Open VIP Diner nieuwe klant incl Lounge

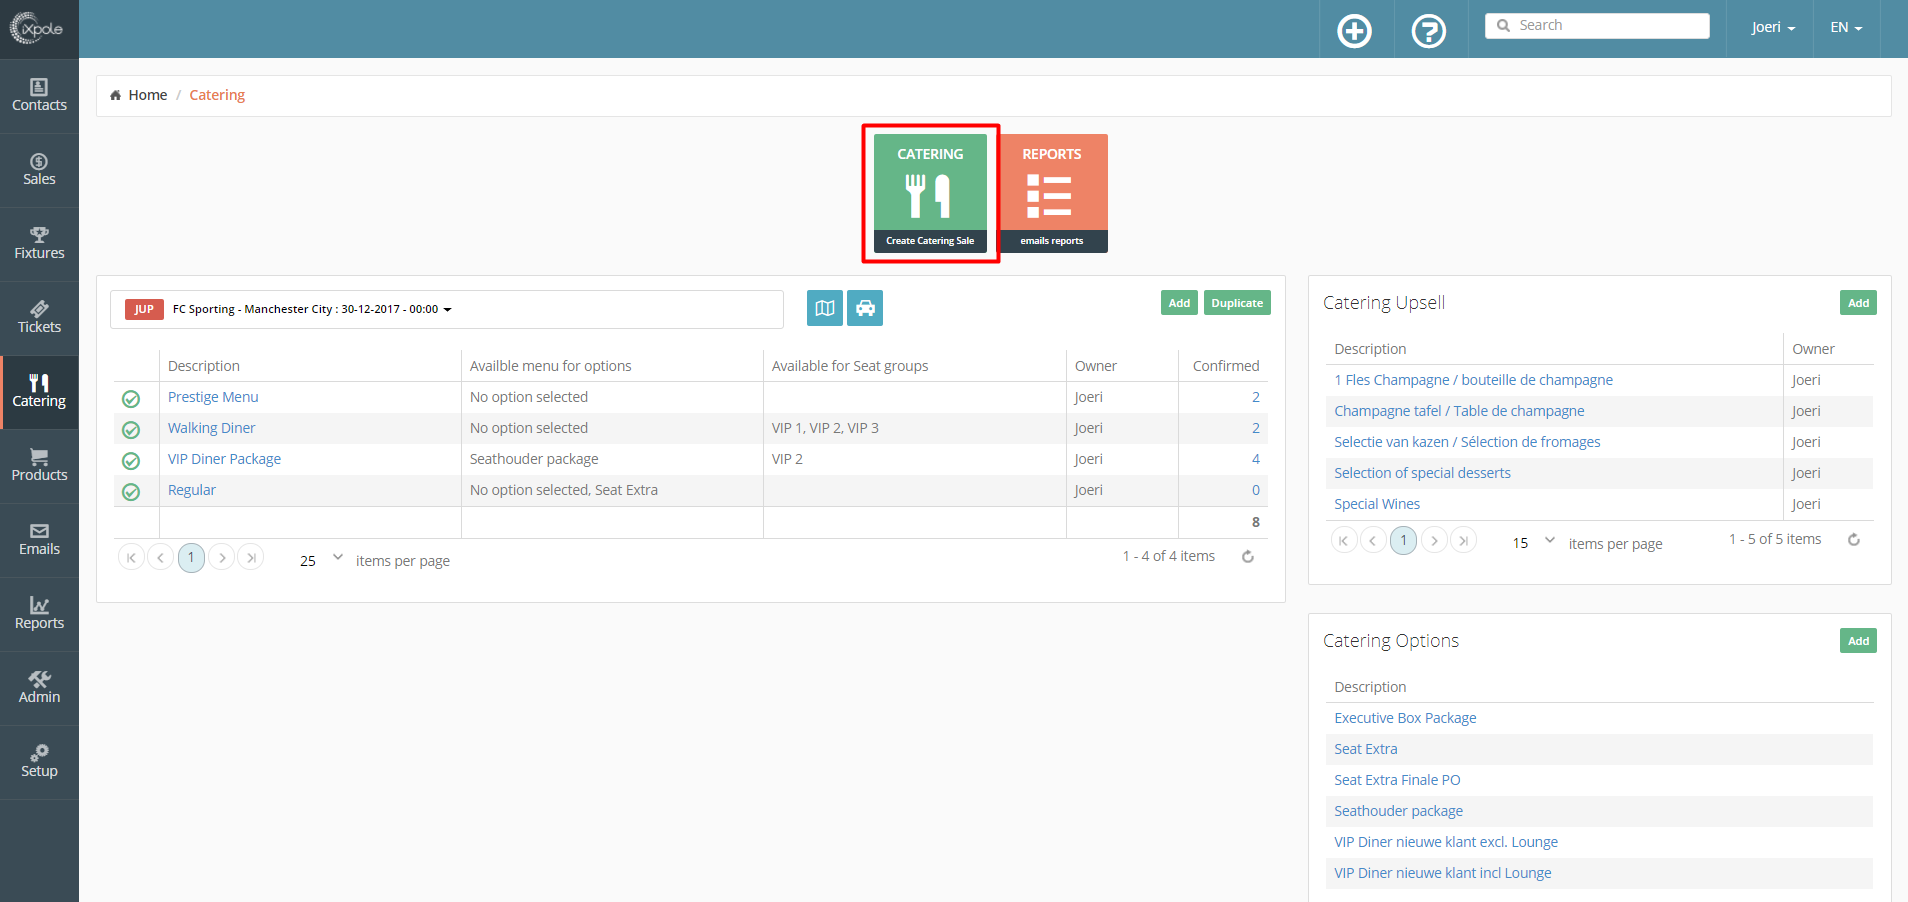tap(1443, 873)
